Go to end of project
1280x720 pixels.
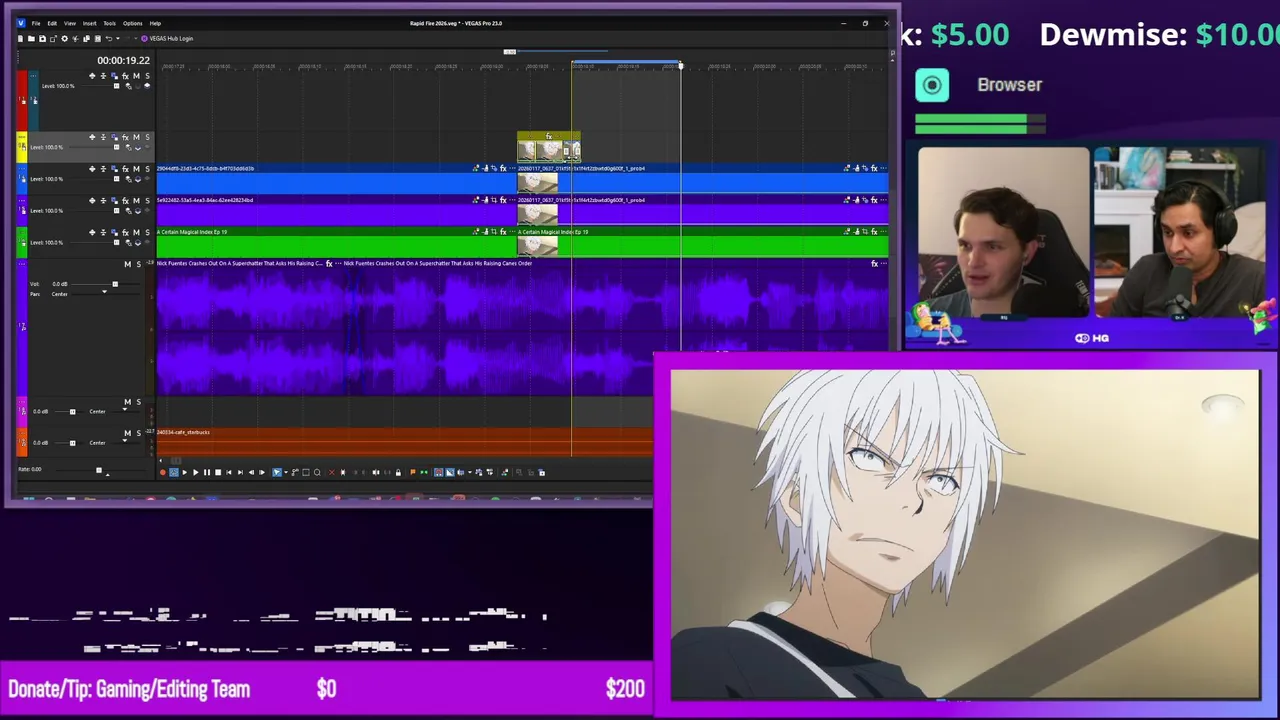coord(240,472)
